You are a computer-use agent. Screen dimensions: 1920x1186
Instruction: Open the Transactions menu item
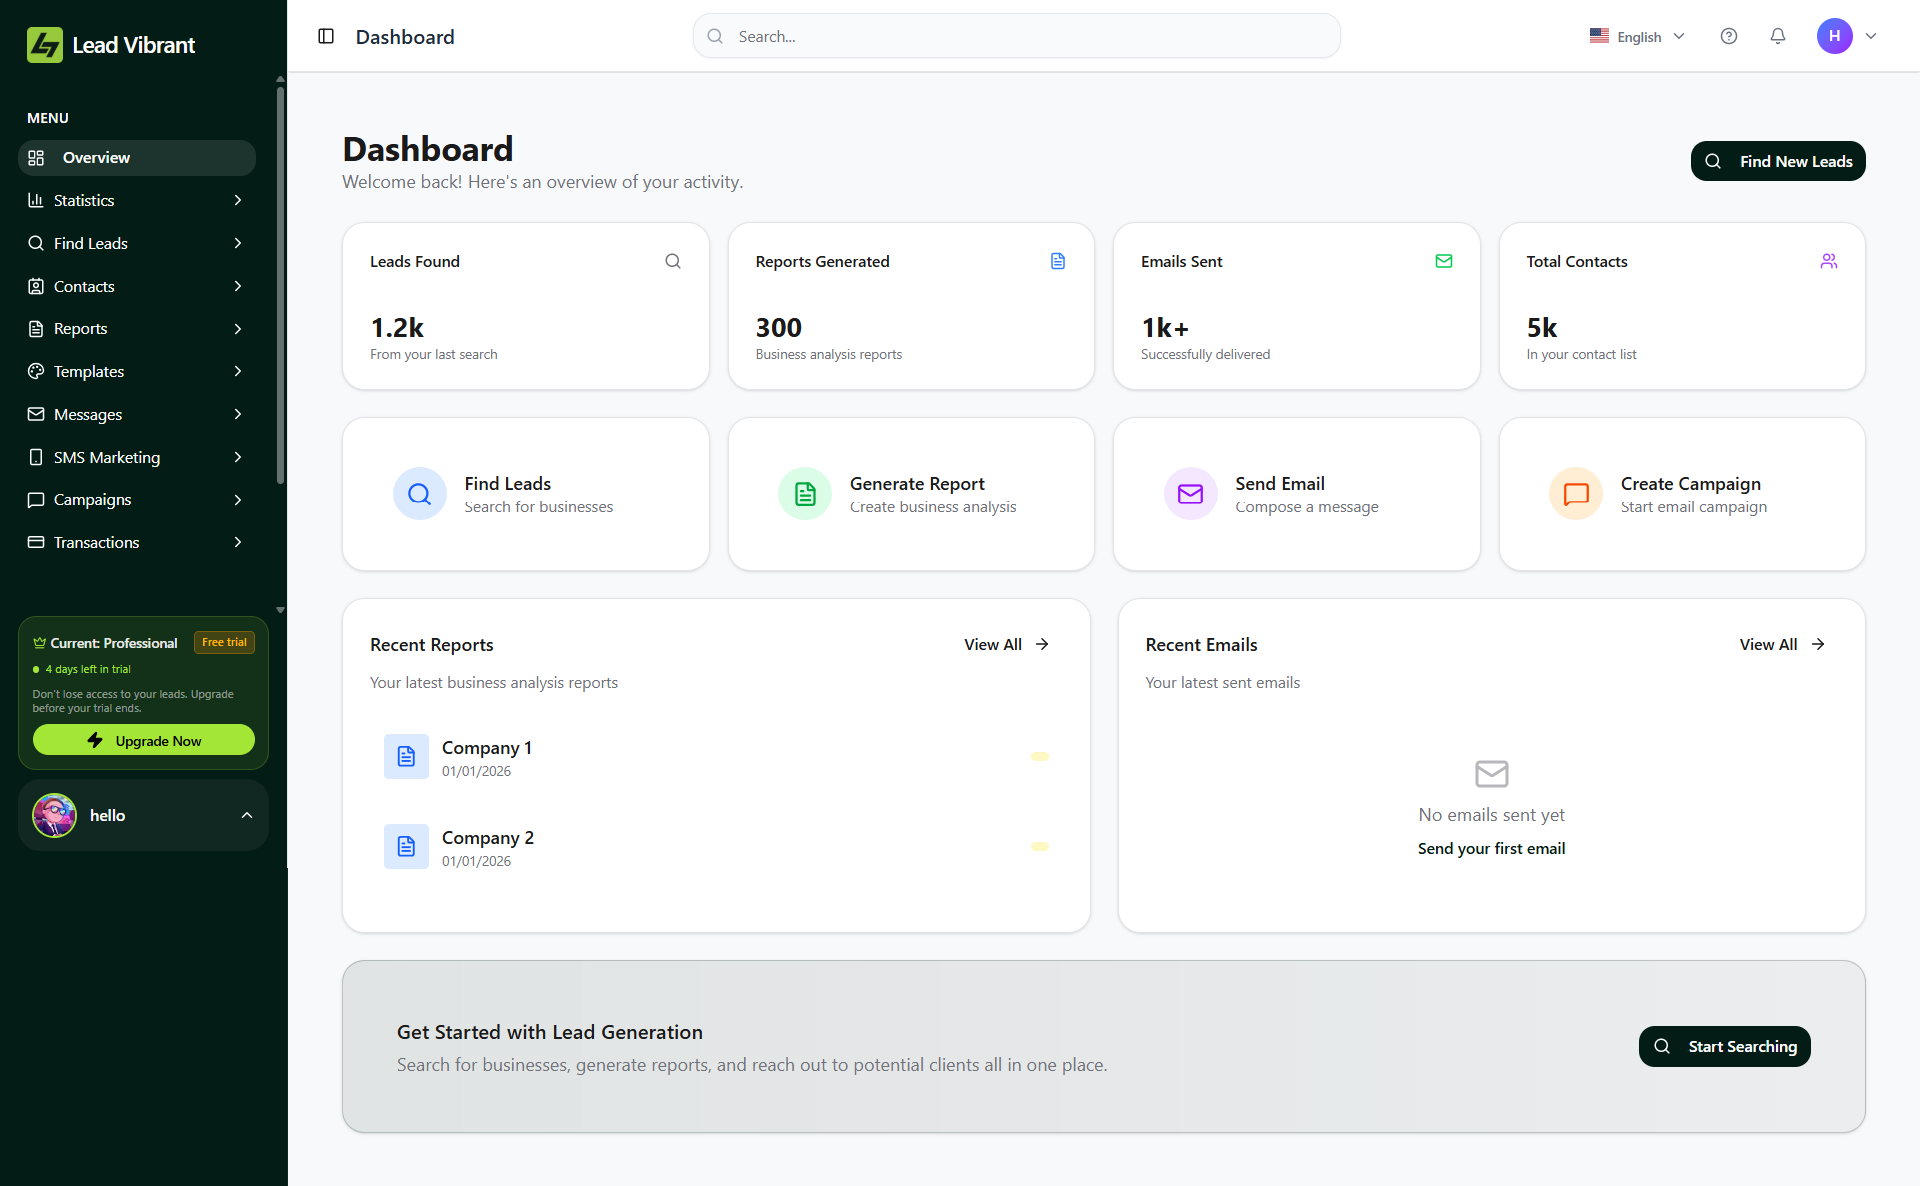tap(136, 542)
